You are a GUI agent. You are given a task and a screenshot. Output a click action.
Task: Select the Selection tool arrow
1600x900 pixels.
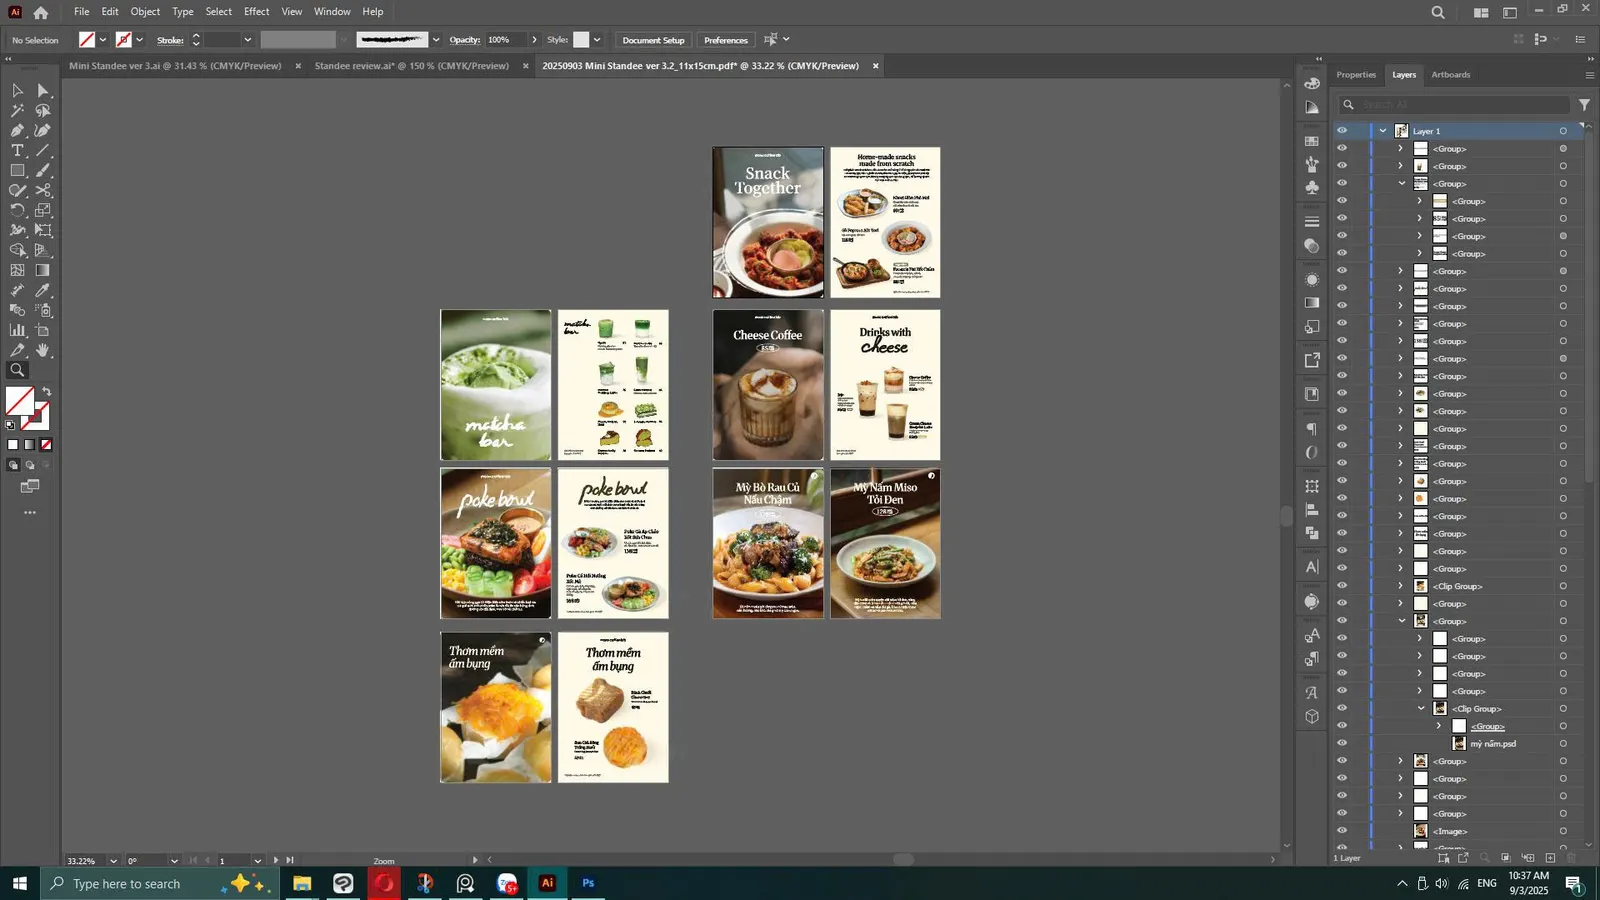coord(17,90)
